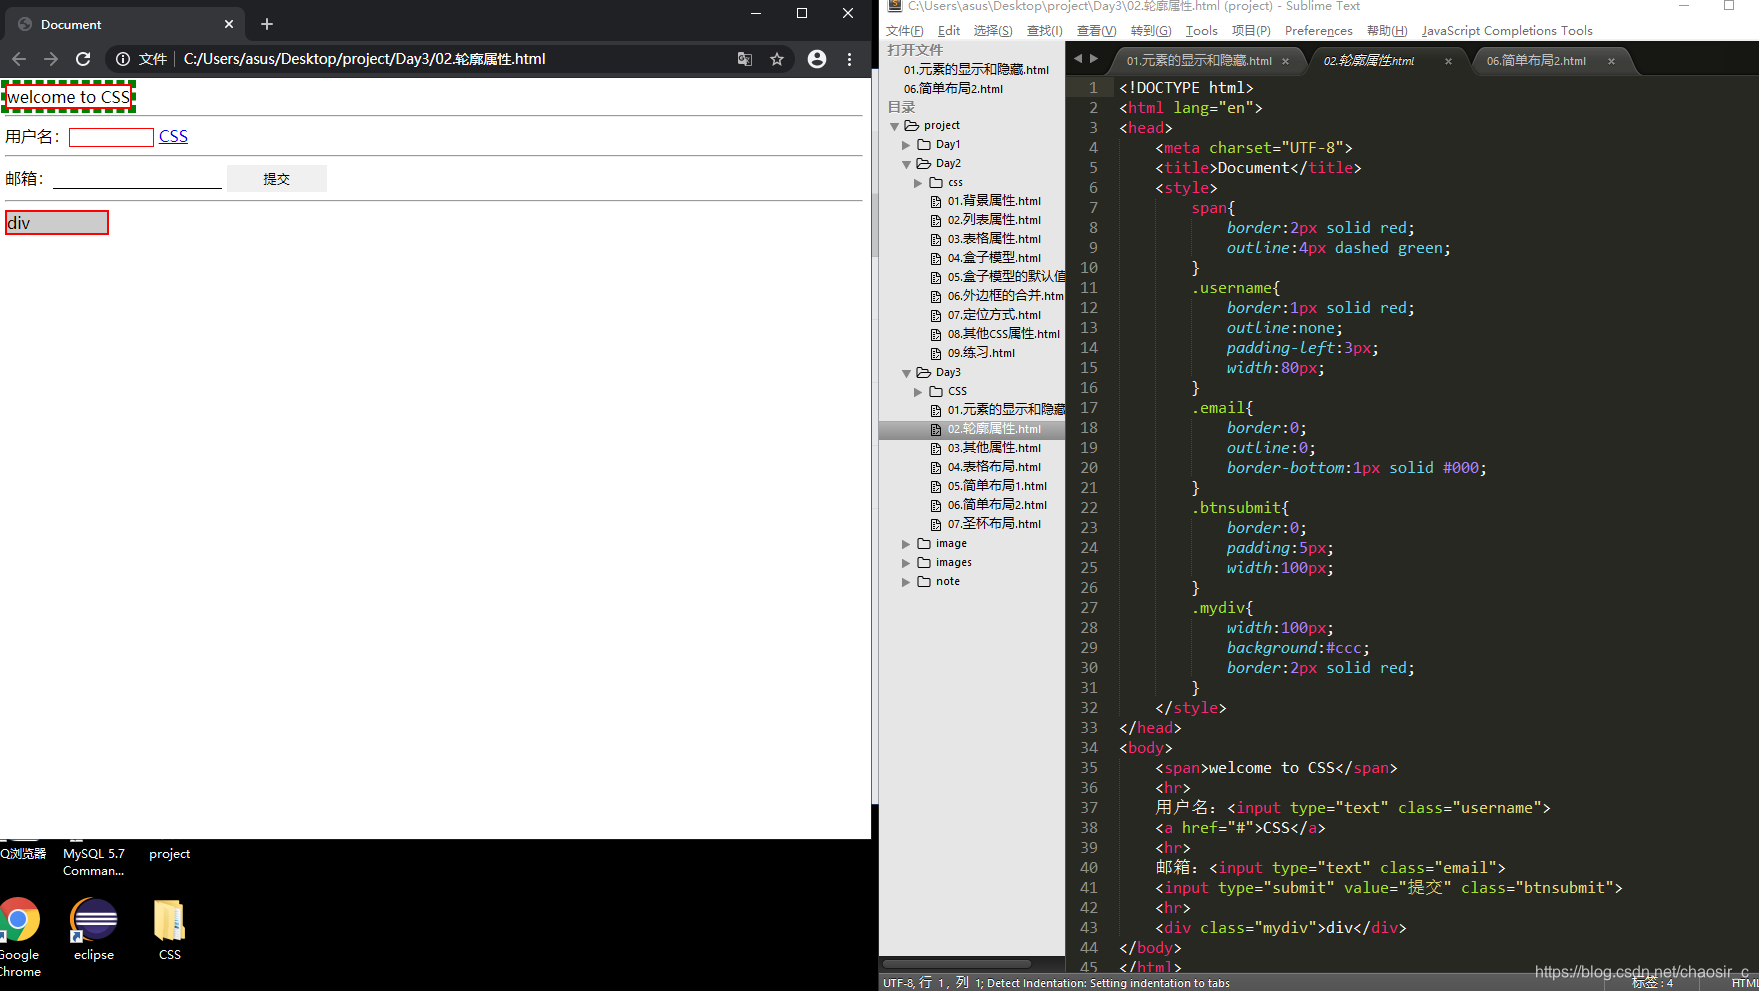The image size is (1759, 991).
Task: Expand the note folder
Action: pyautogui.click(x=906, y=582)
